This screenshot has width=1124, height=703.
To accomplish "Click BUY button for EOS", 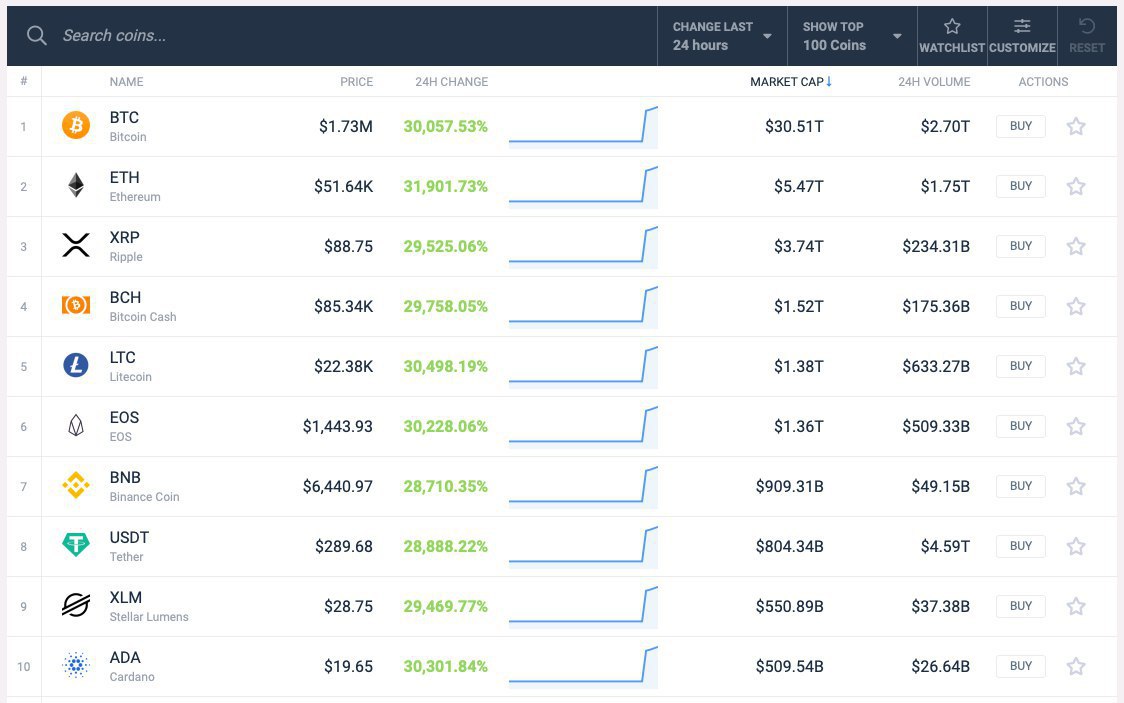I will (1021, 426).
